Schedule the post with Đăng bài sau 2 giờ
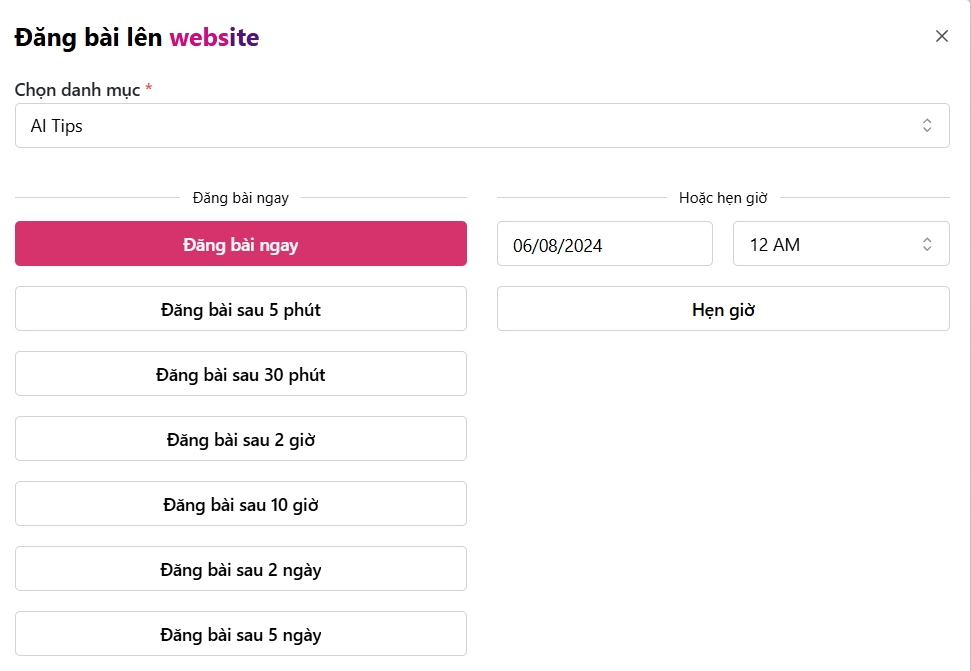The image size is (971, 671). click(240, 439)
